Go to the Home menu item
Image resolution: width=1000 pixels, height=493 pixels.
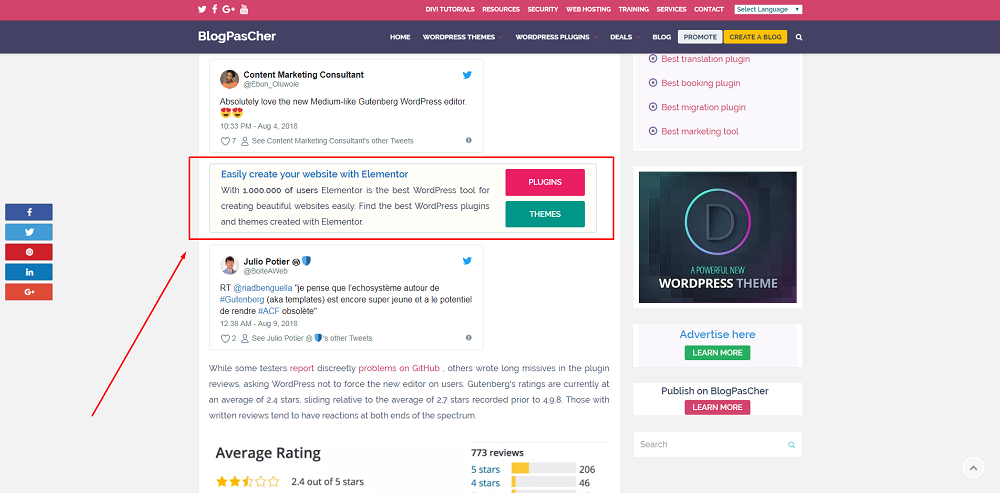tap(400, 37)
